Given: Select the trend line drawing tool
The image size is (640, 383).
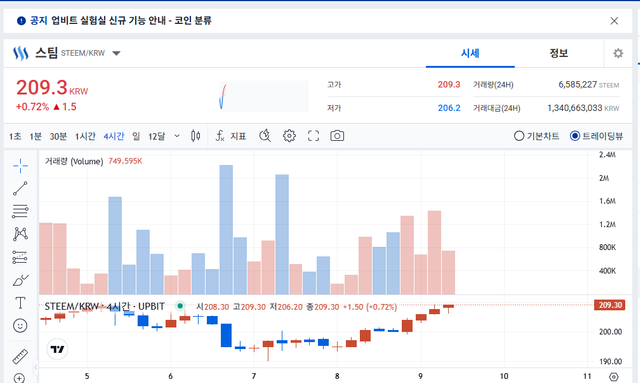Looking at the screenshot, I should pyautogui.click(x=20, y=189).
